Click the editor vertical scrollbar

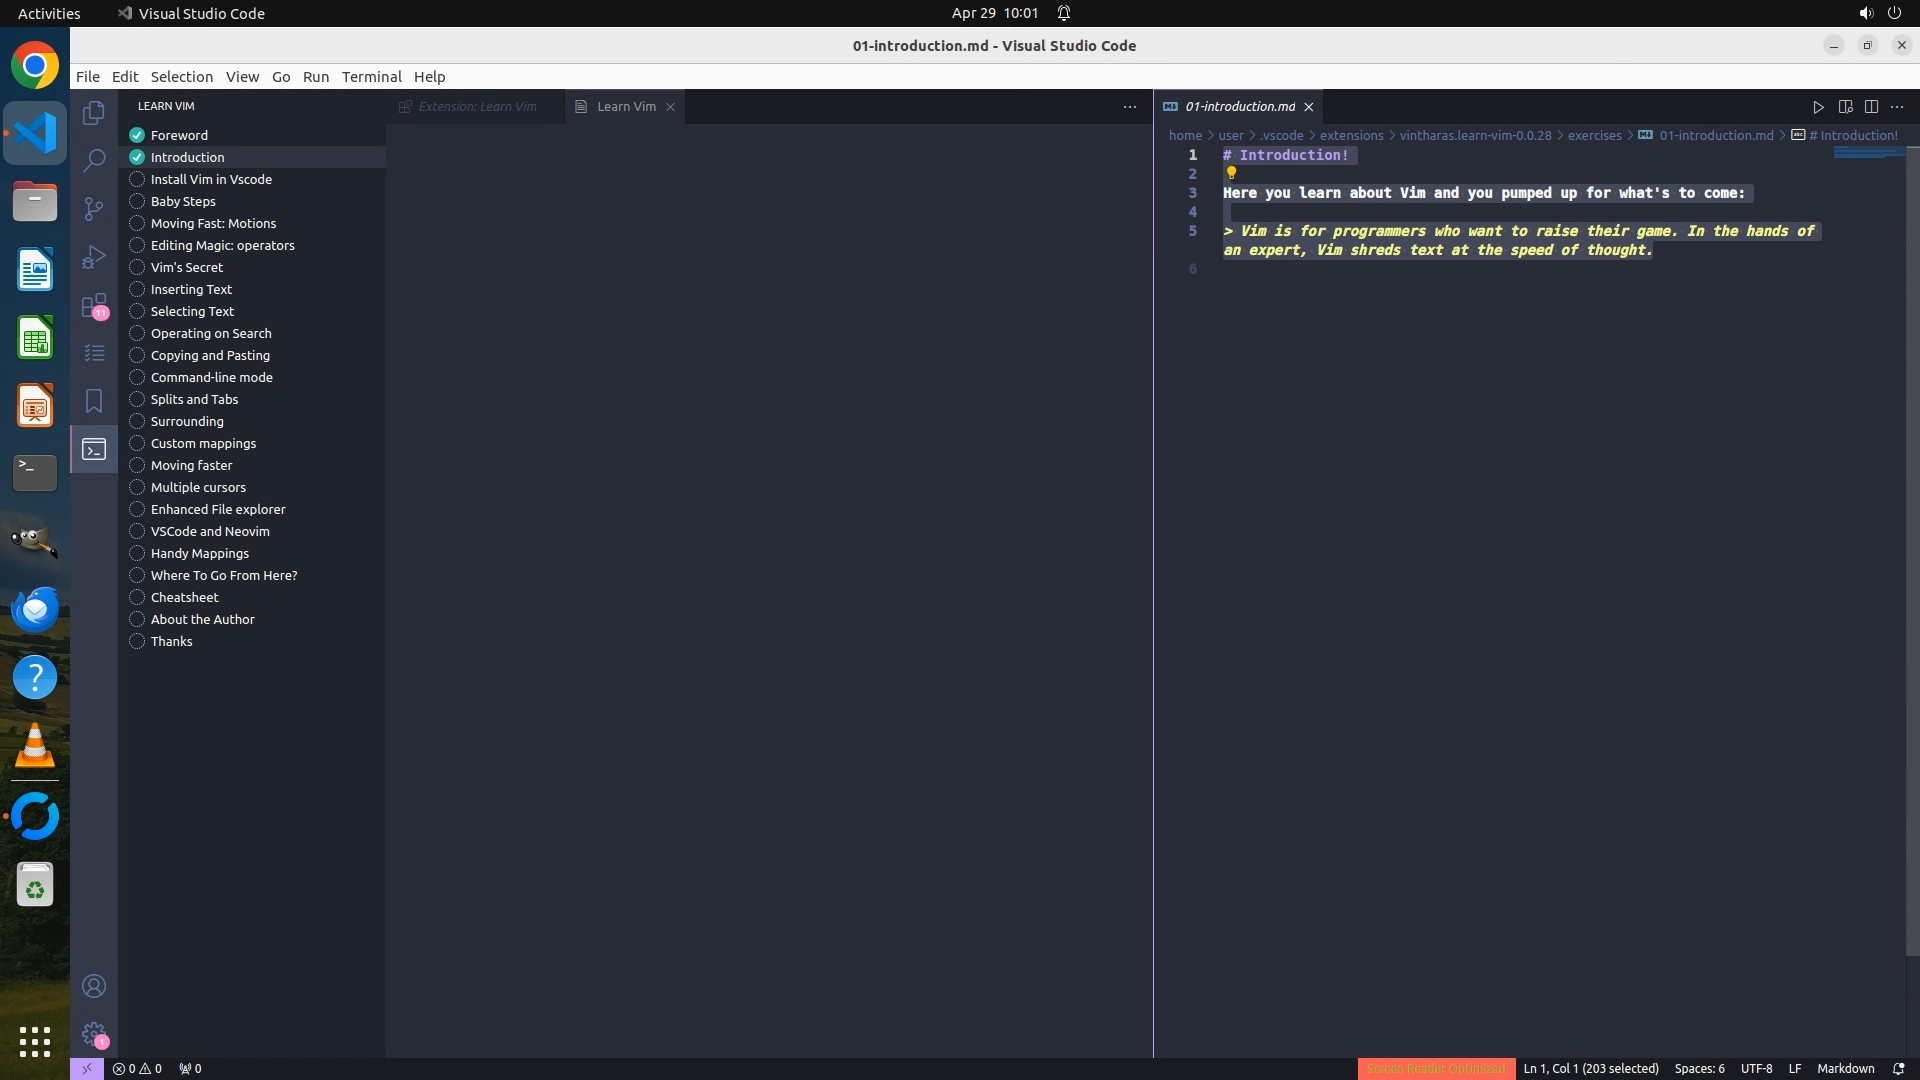[x=1912, y=550]
